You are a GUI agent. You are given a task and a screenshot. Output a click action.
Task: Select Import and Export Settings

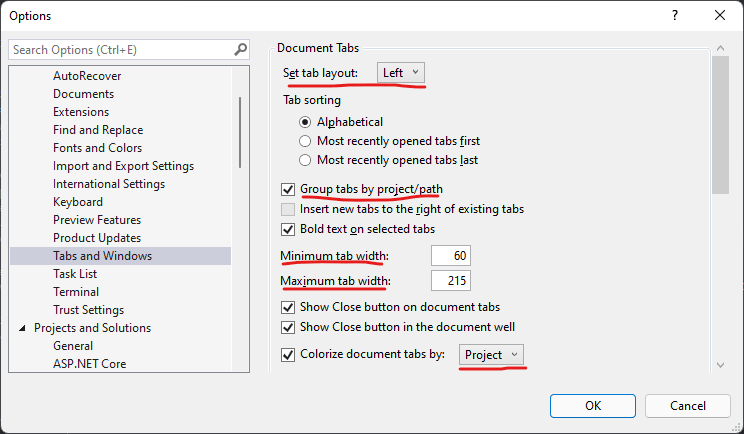pyautogui.click(x=123, y=166)
